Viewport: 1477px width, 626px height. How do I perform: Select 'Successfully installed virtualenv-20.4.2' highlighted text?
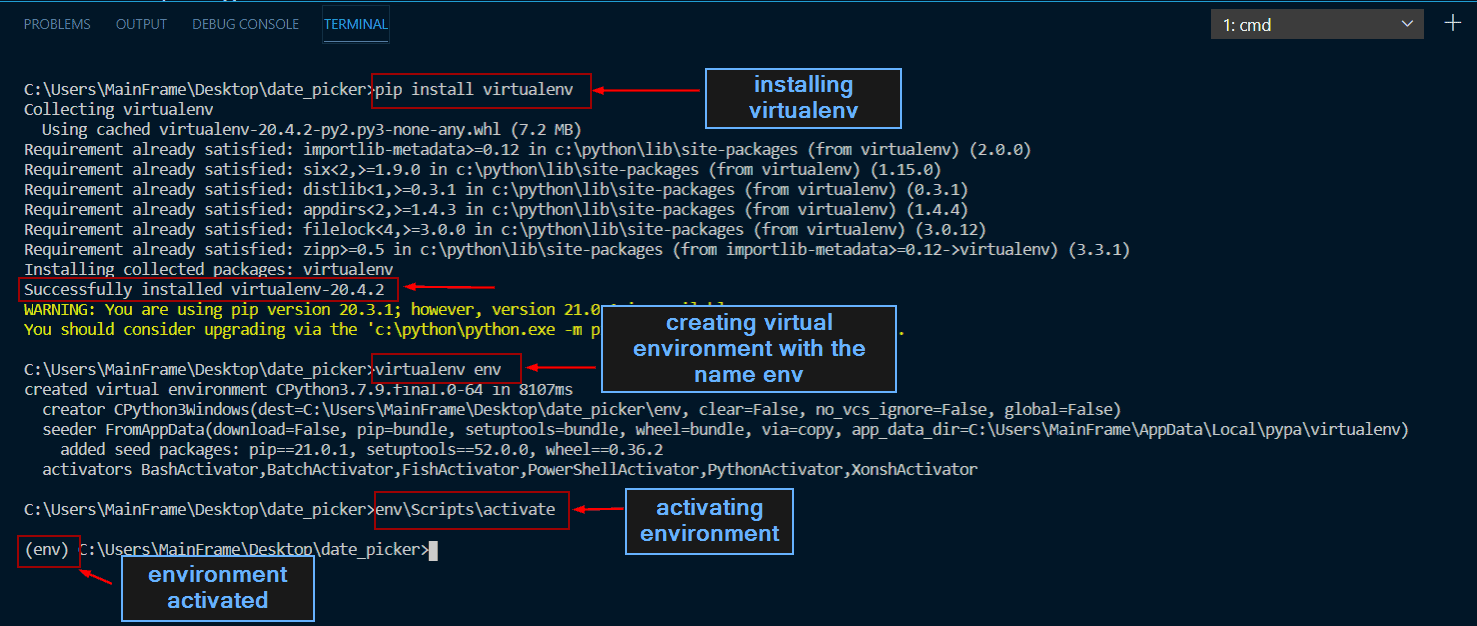click(x=207, y=289)
